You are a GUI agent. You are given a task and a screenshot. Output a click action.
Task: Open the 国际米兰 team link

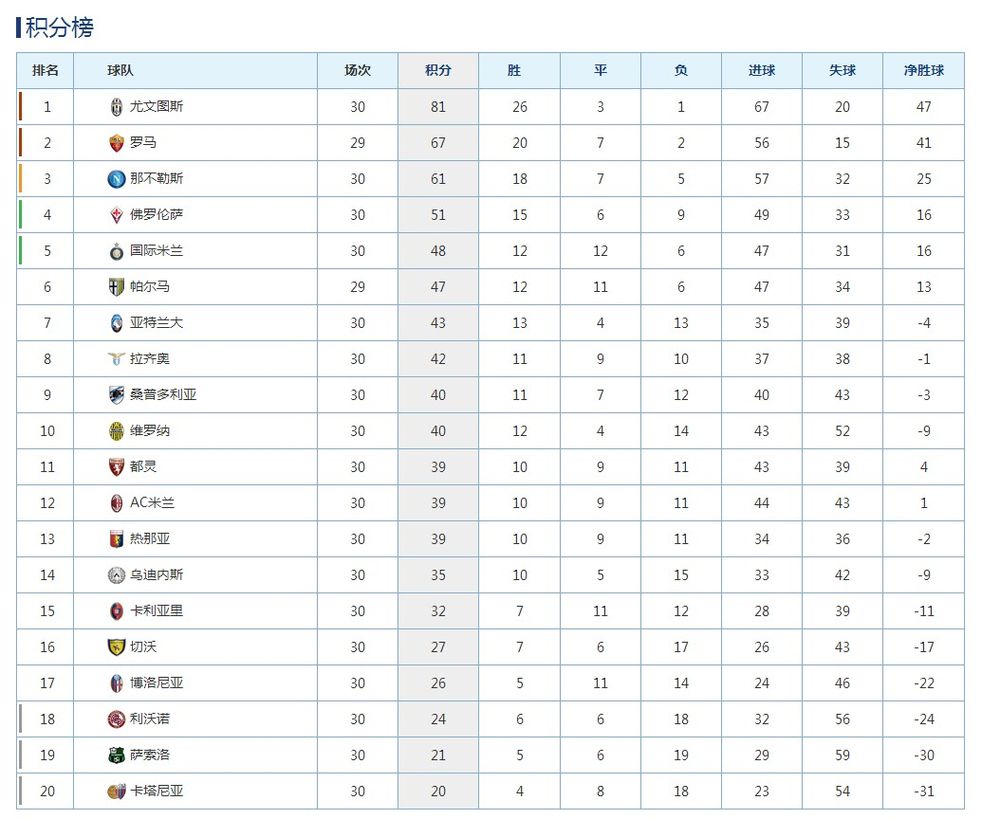pyautogui.click(x=156, y=251)
